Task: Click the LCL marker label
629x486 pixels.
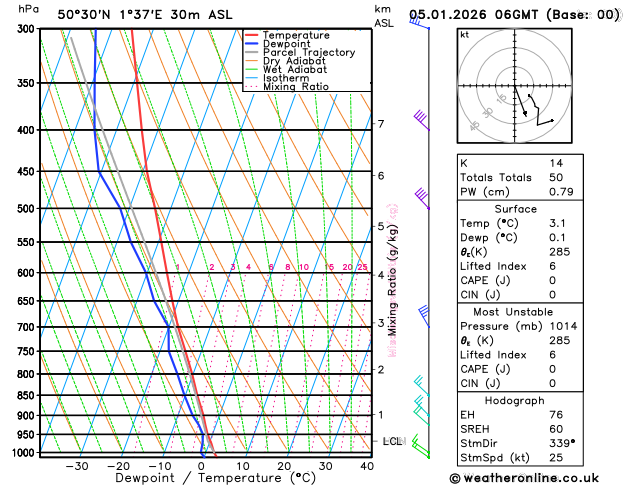Action: [x=392, y=441]
